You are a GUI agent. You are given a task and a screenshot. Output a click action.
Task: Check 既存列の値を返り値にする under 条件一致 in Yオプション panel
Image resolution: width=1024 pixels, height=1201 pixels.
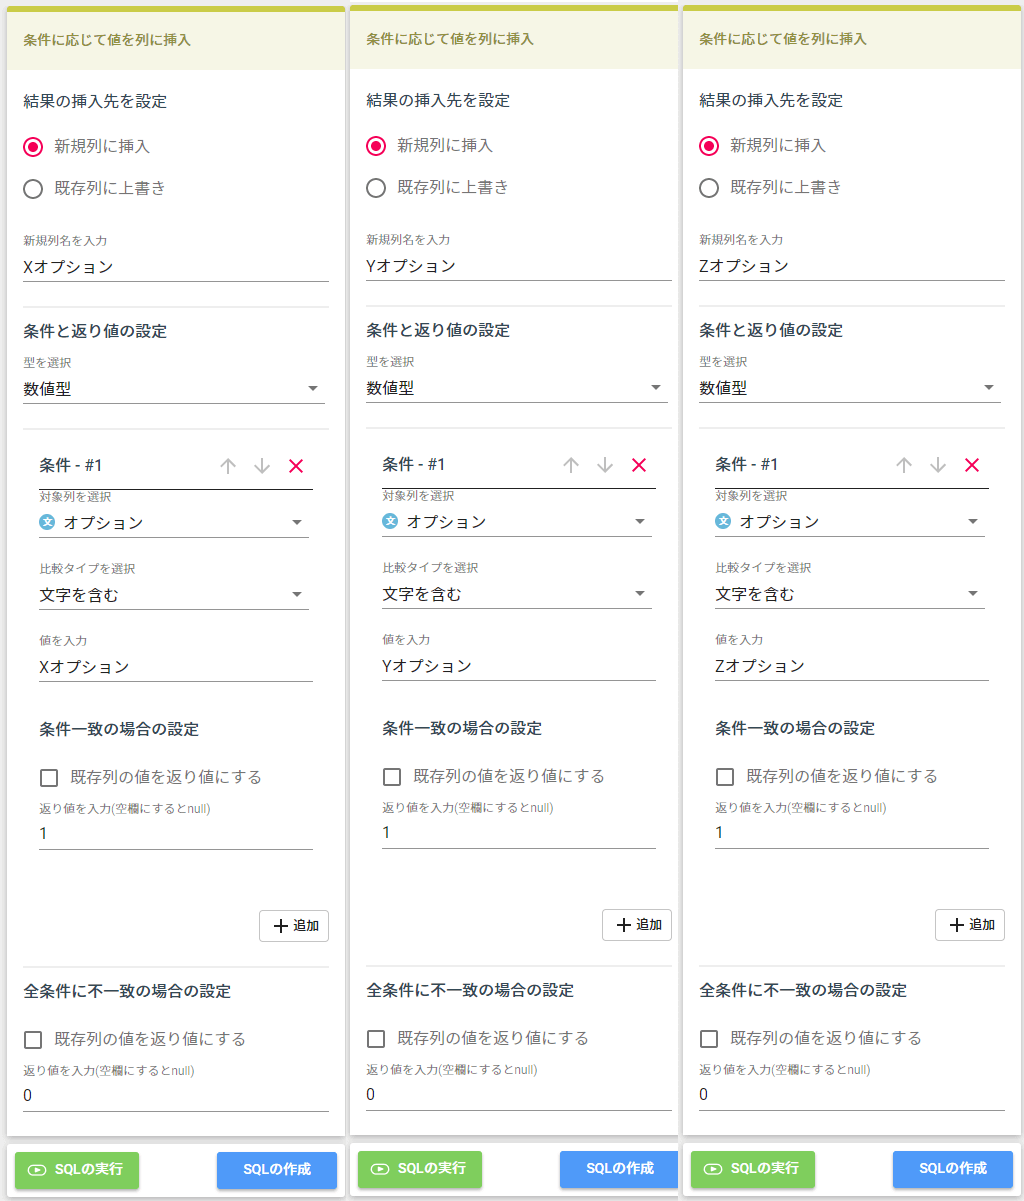click(x=392, y=777)
